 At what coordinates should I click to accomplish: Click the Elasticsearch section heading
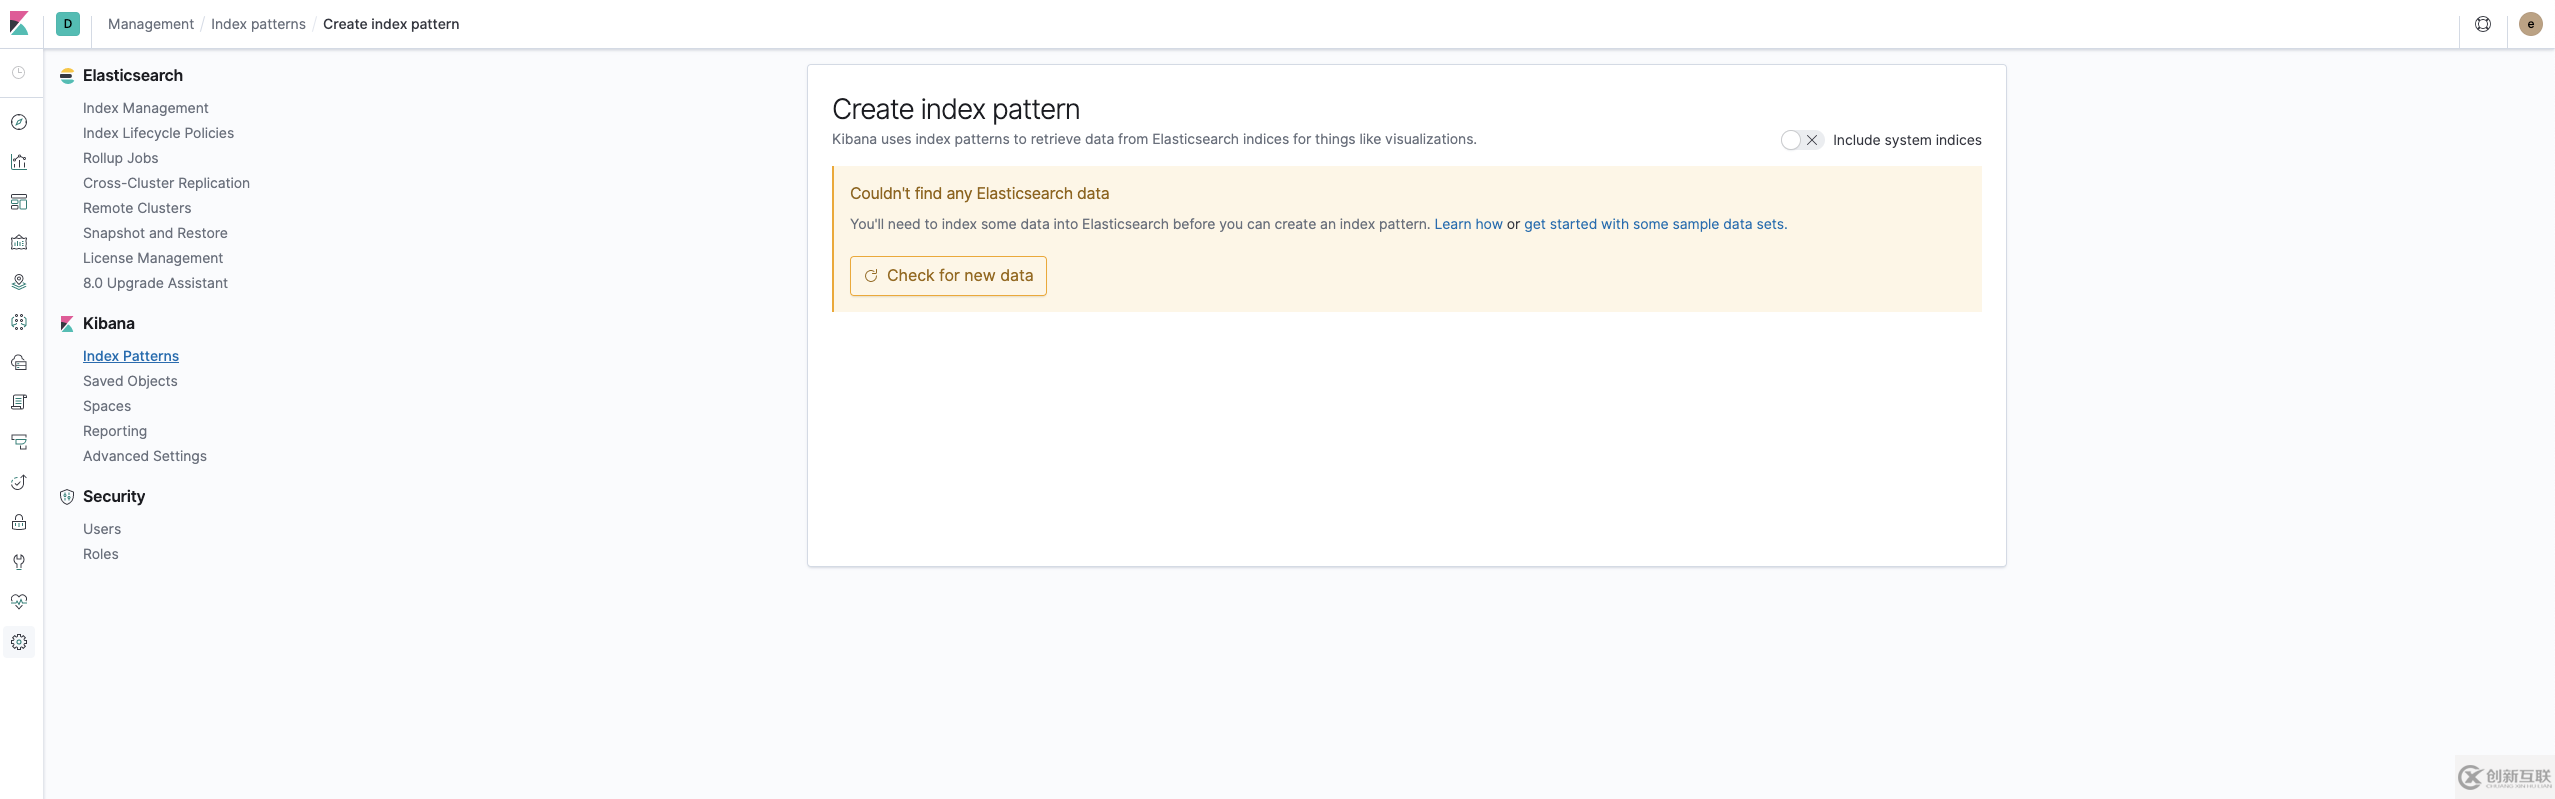[133, 76]
